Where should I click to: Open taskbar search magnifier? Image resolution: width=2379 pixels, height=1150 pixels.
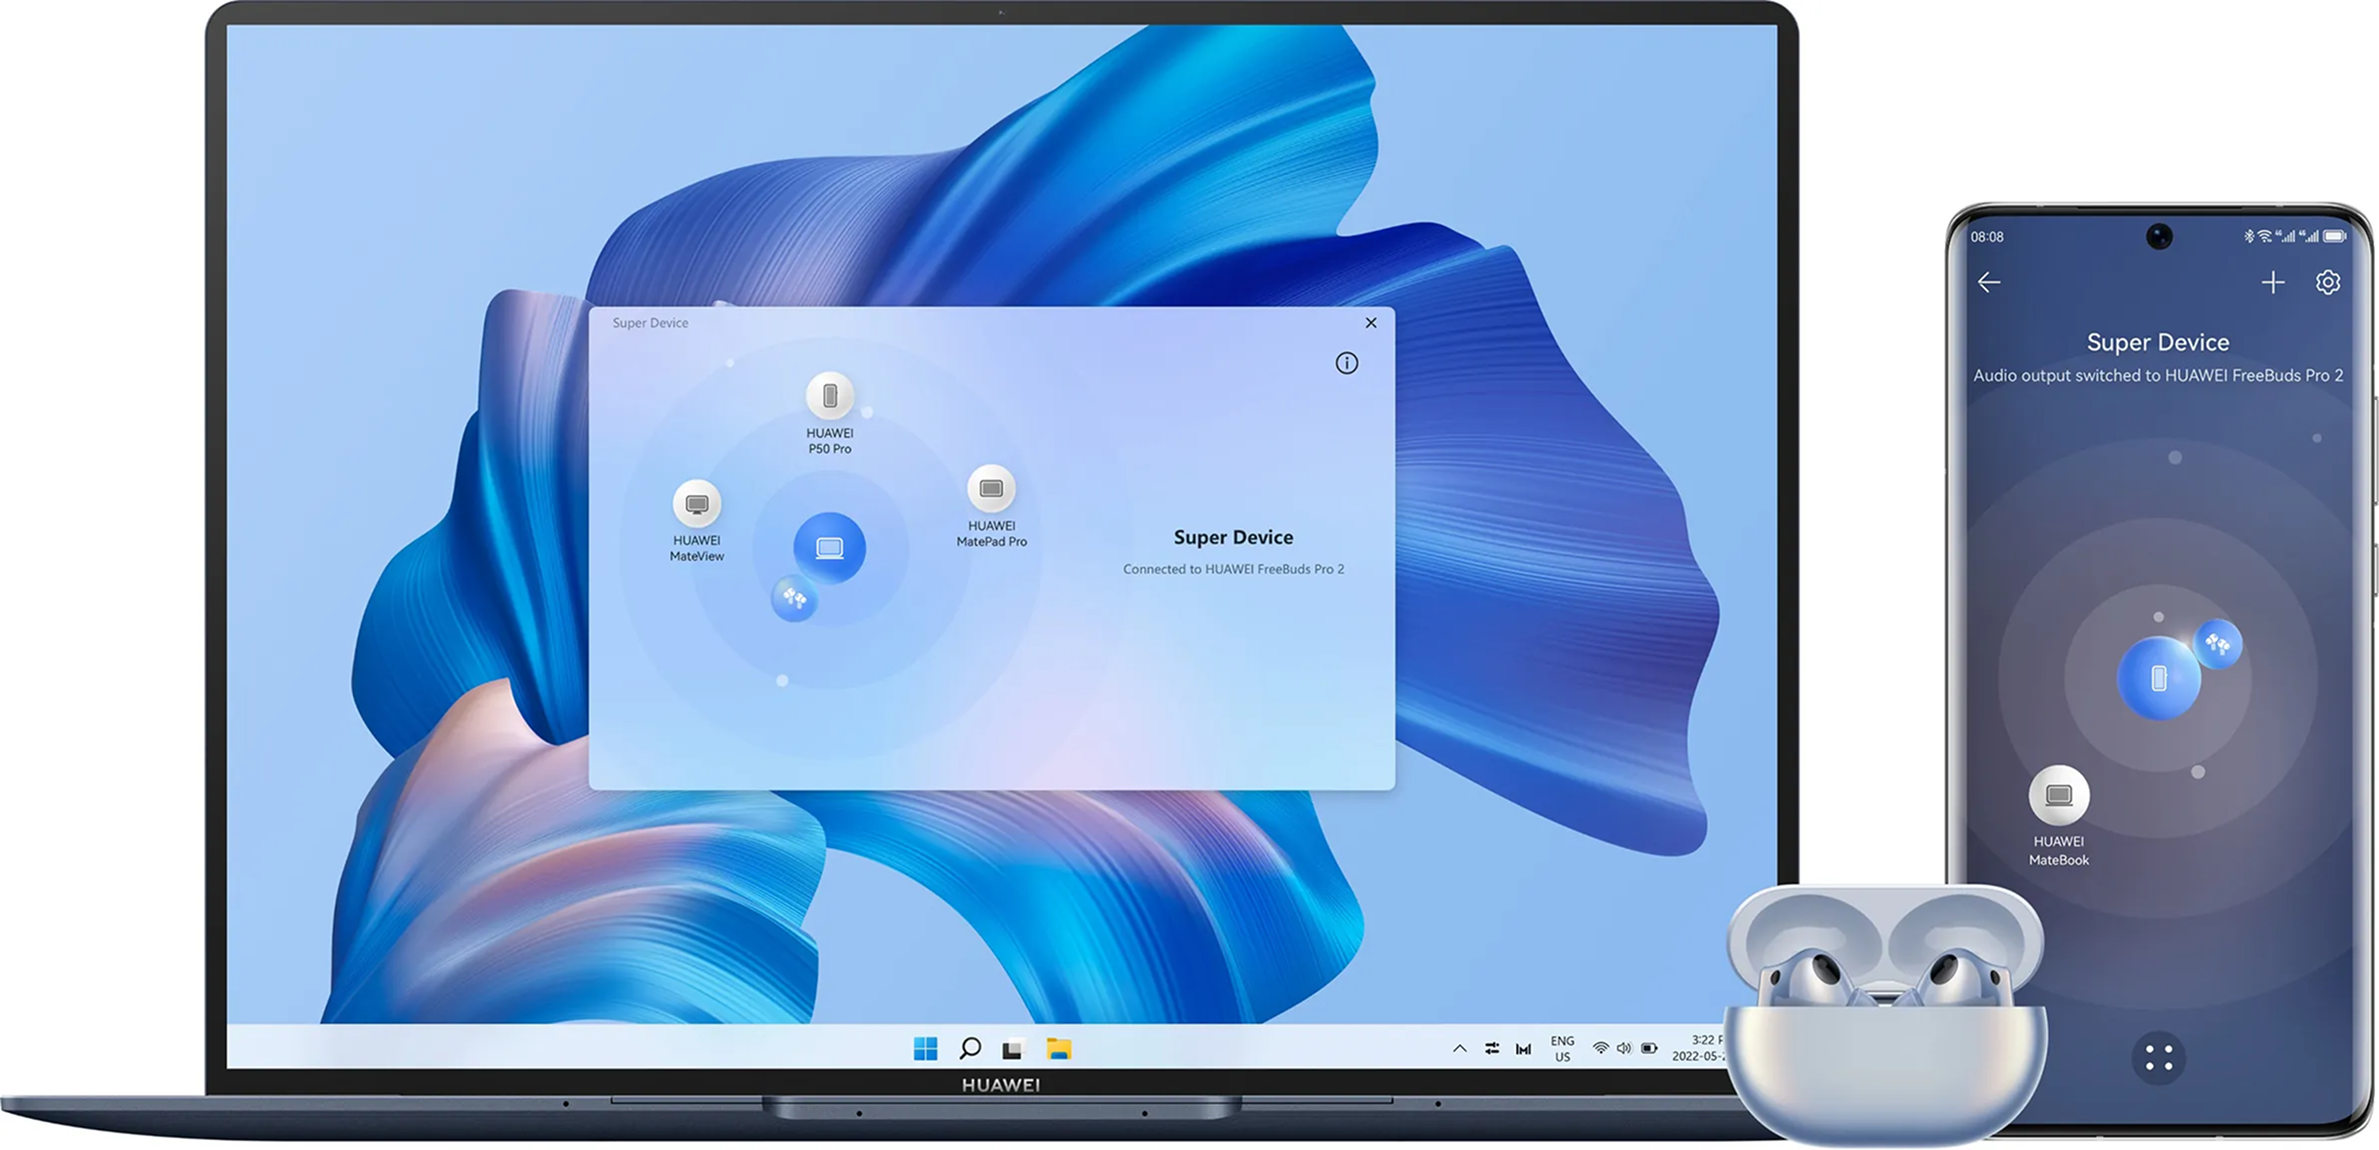click(x=969, y=1048)
